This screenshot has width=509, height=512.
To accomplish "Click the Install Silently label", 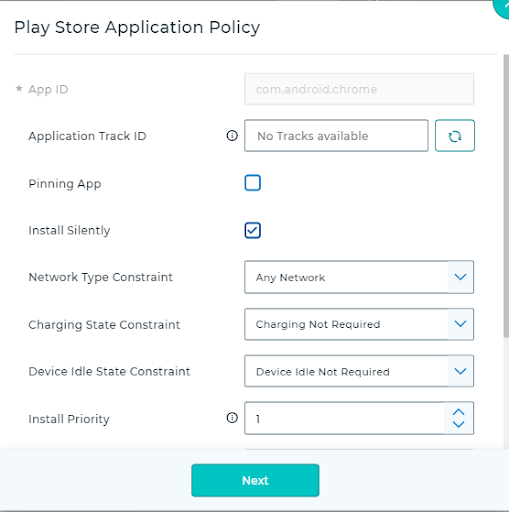I will pos(69,230).
